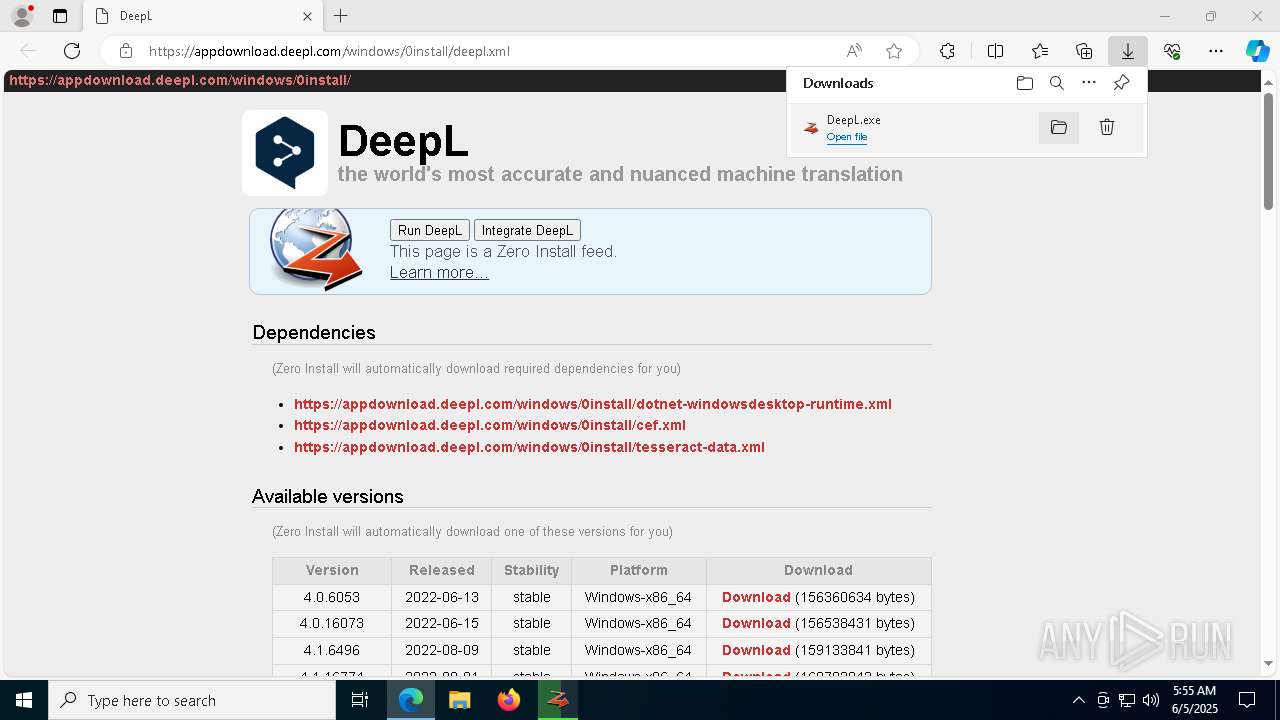Open the cef.xml dependency link
This screenshot has width=1280, height=720.
click(x=490, y=425)
